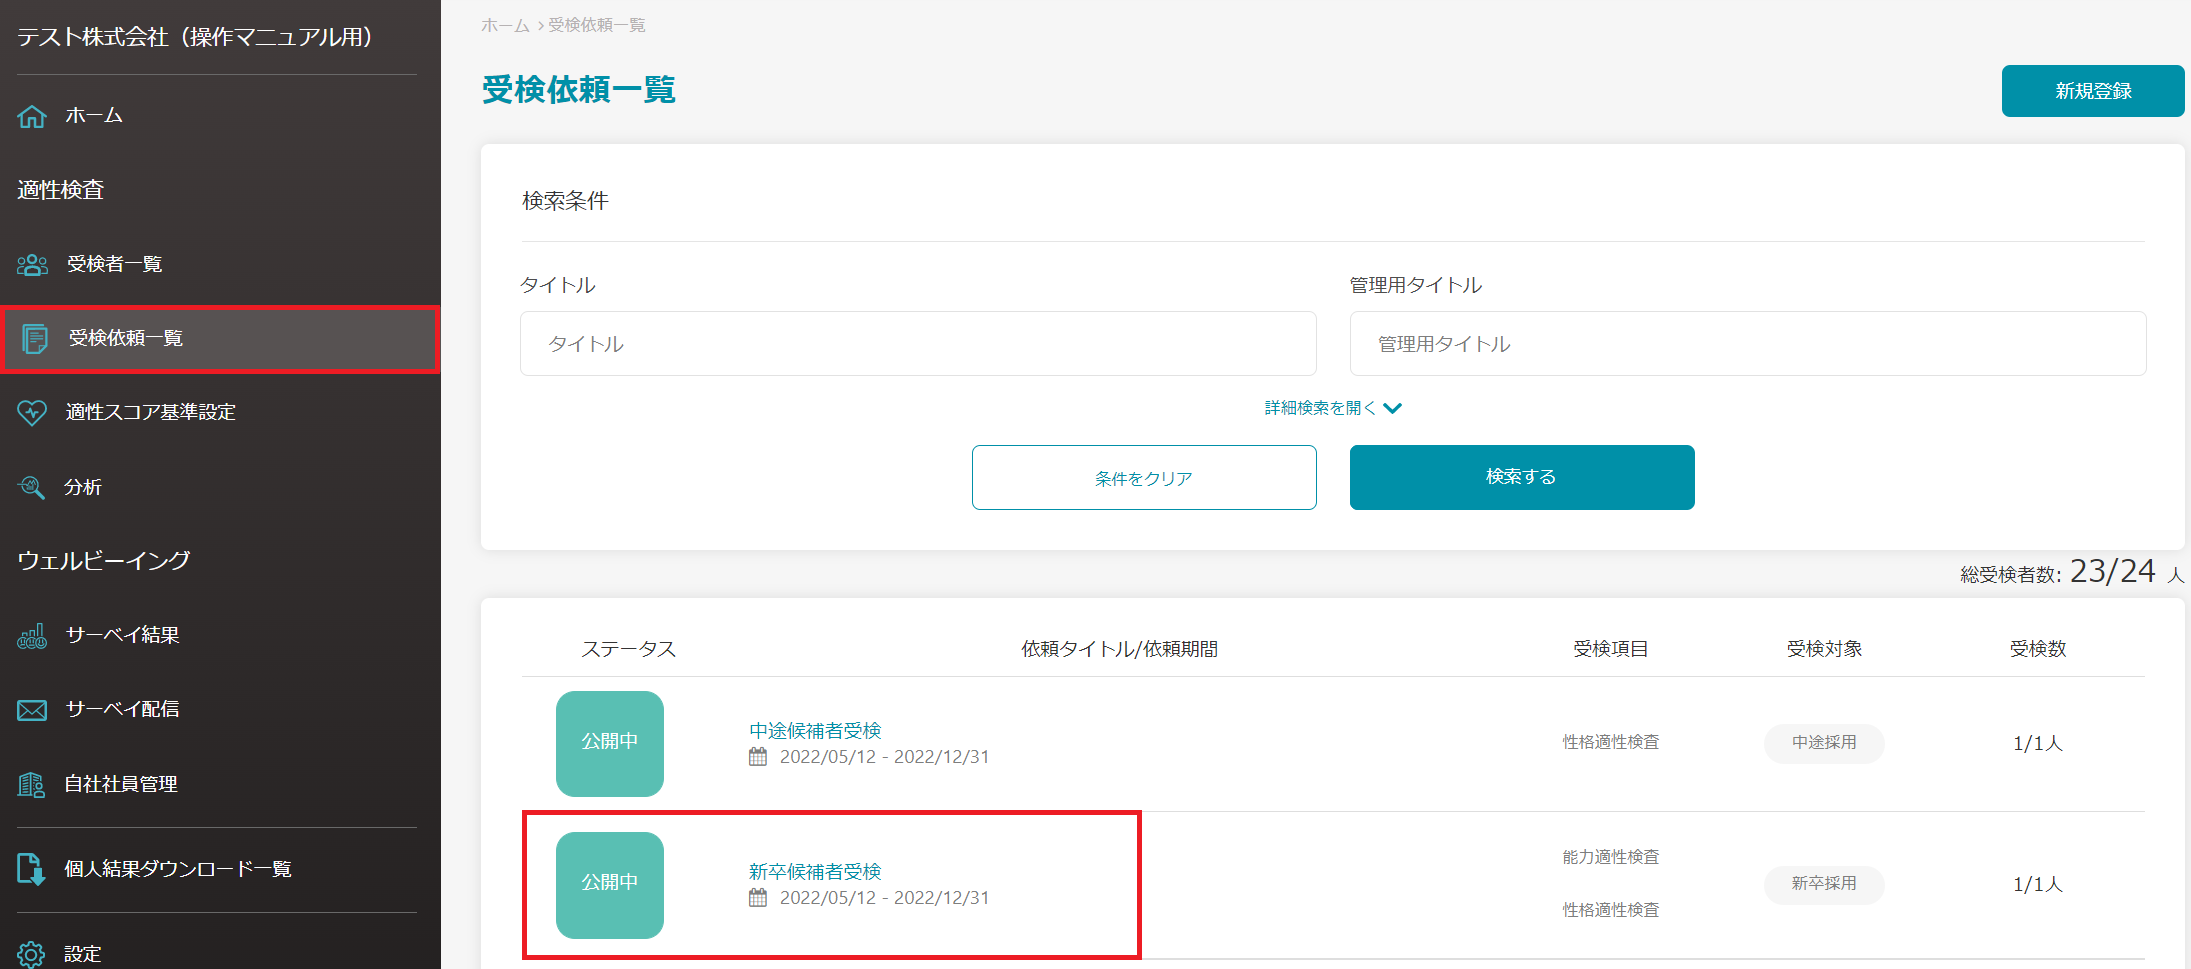Open the 中途候補者受検 request link
The width and height of the screenshot is (2191, 969).
815,731
